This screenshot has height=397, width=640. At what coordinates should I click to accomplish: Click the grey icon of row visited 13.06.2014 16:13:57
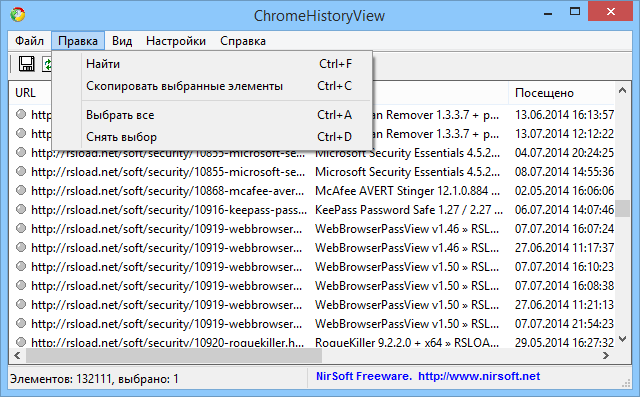[x=21, y=114]
